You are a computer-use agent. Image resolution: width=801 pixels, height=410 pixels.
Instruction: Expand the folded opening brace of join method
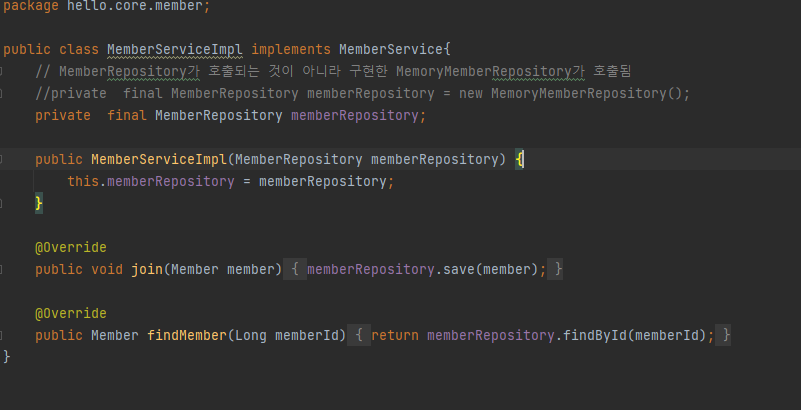click(x=295, y=269)
